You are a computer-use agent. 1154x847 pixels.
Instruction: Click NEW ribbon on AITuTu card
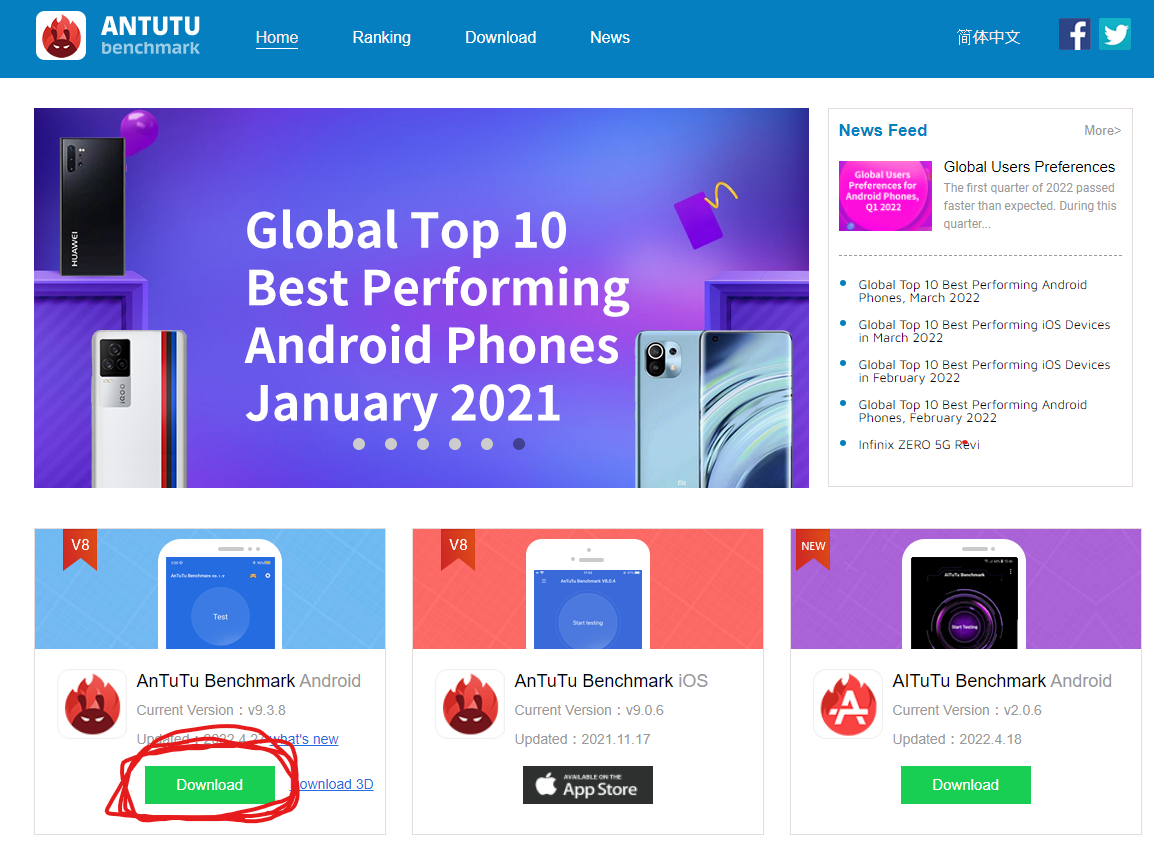coord(813,549)
